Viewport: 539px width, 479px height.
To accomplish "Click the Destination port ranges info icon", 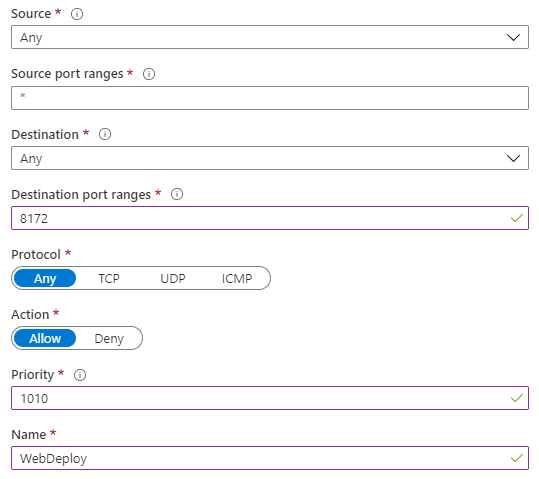I will pyautogui.click(x=177, y=194).
